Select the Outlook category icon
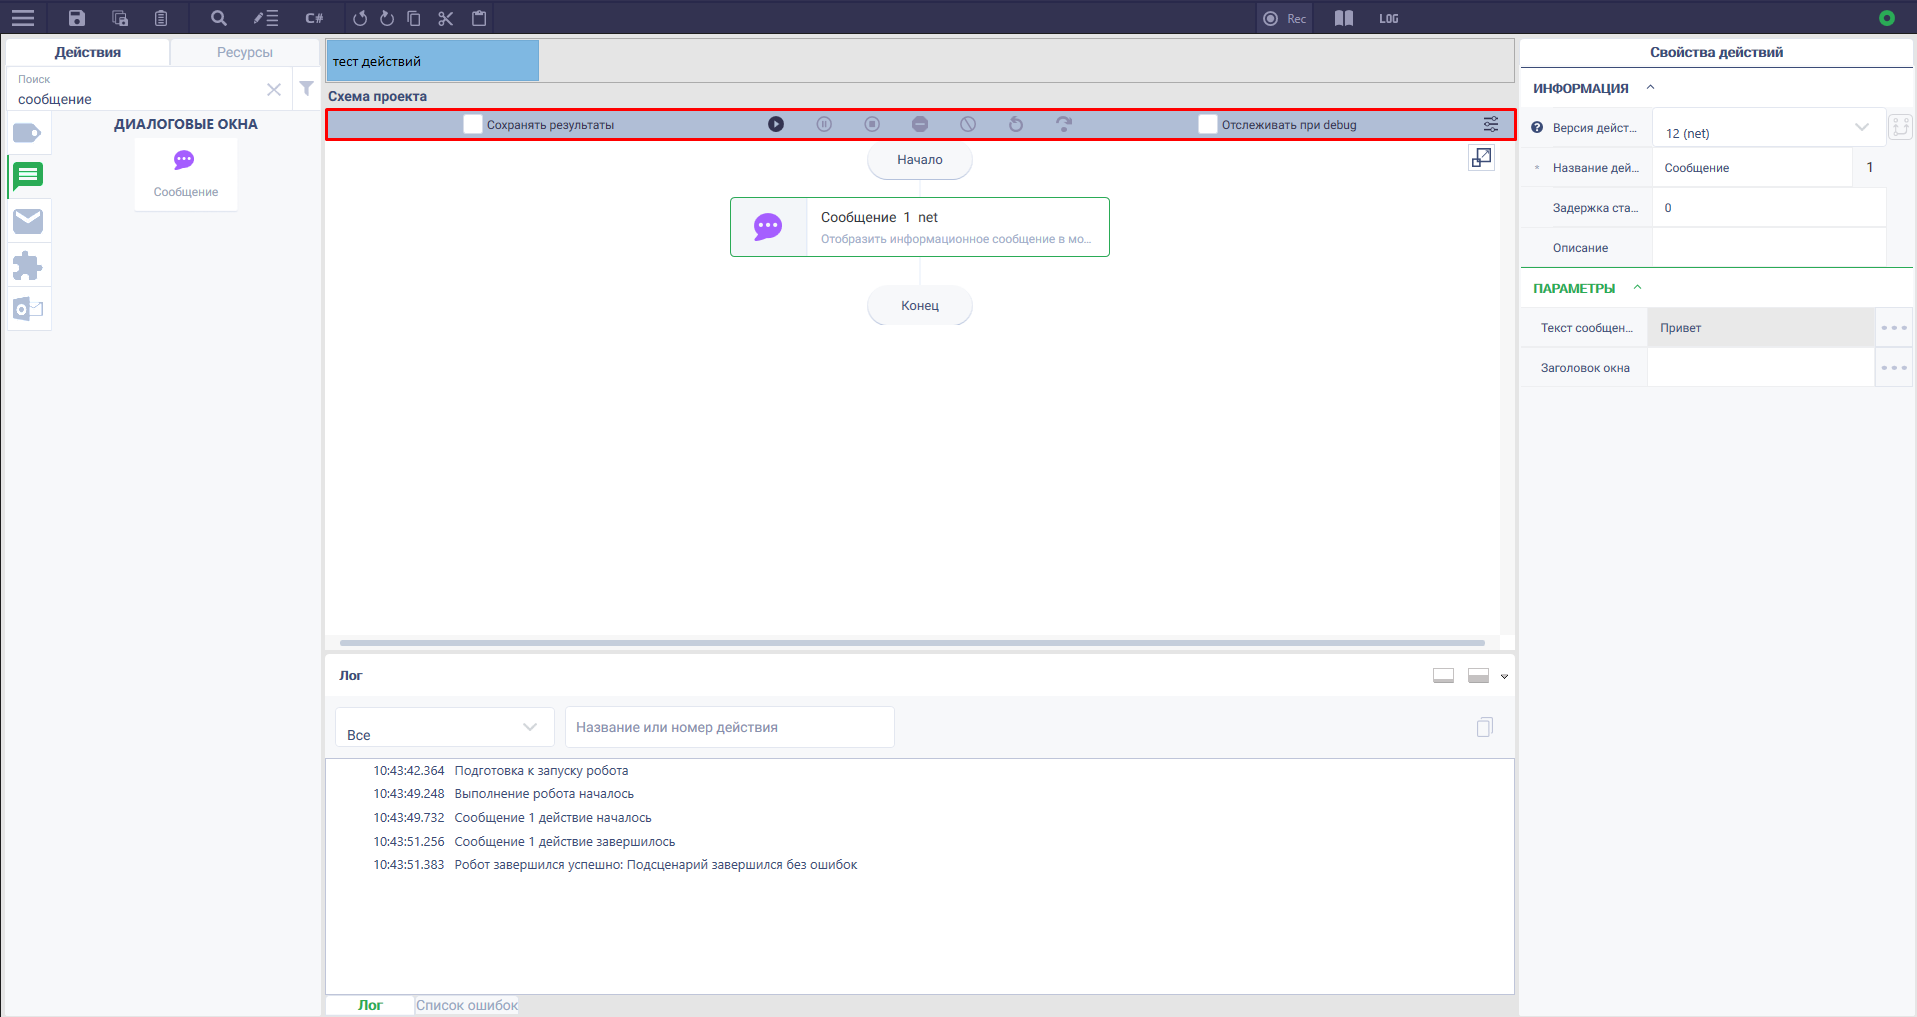The height and width of the screenshot is (1017, 1917). coord(28,309)
